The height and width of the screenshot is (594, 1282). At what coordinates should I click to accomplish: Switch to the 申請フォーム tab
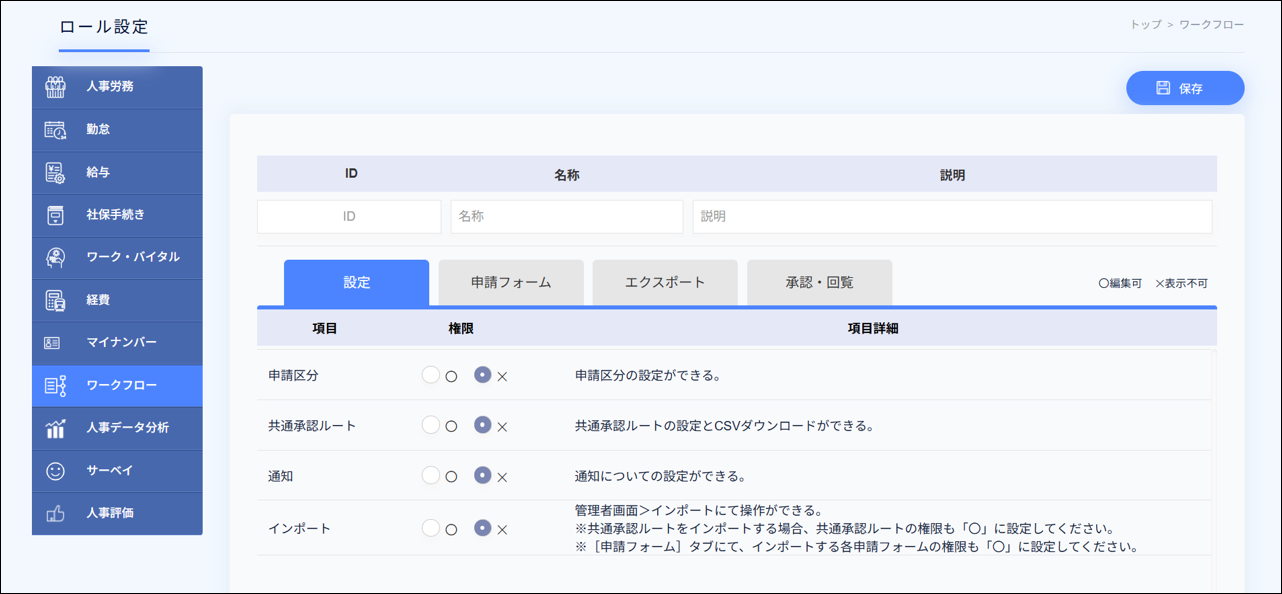tap(511, 283)
